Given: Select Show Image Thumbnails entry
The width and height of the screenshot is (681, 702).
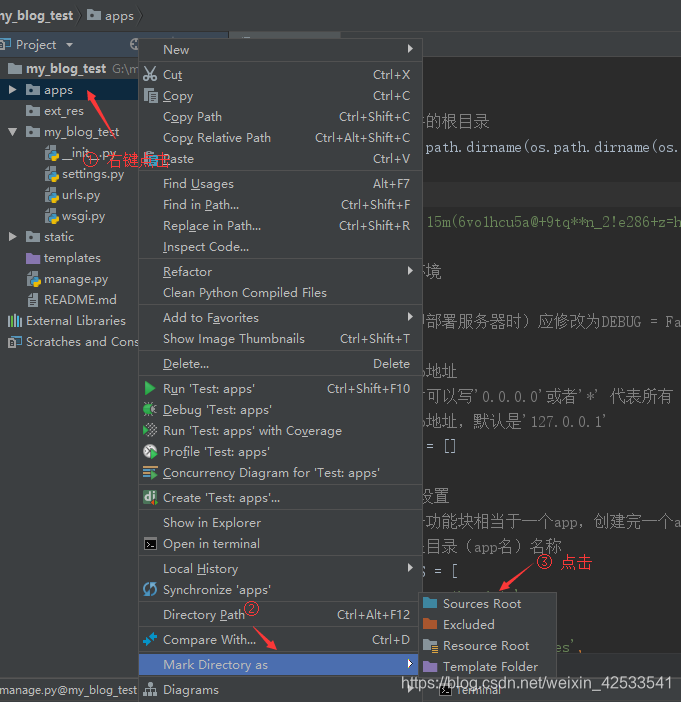Looking at the screenshot, I should click(280, 339).
